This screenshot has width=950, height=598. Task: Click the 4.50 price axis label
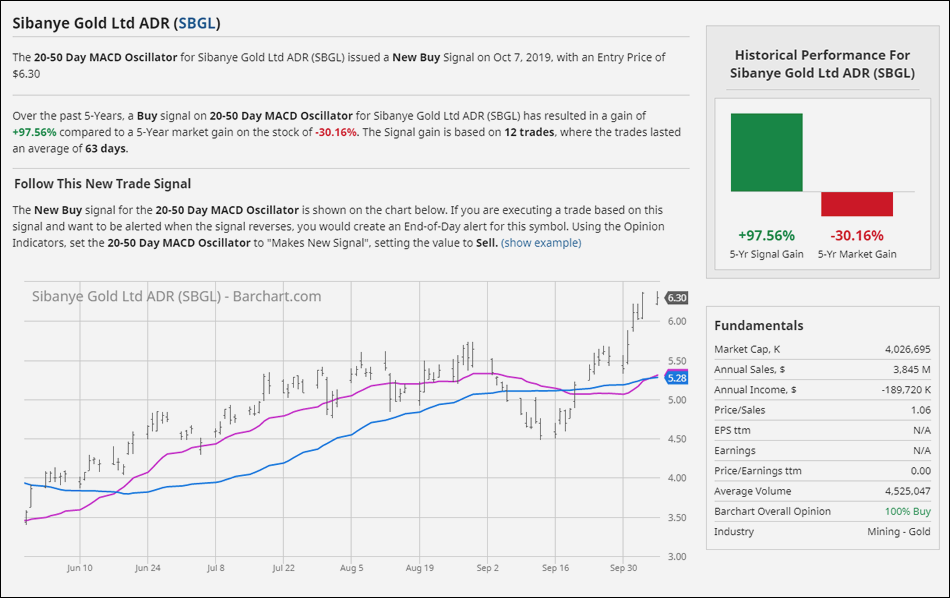[x=677, y=439]
